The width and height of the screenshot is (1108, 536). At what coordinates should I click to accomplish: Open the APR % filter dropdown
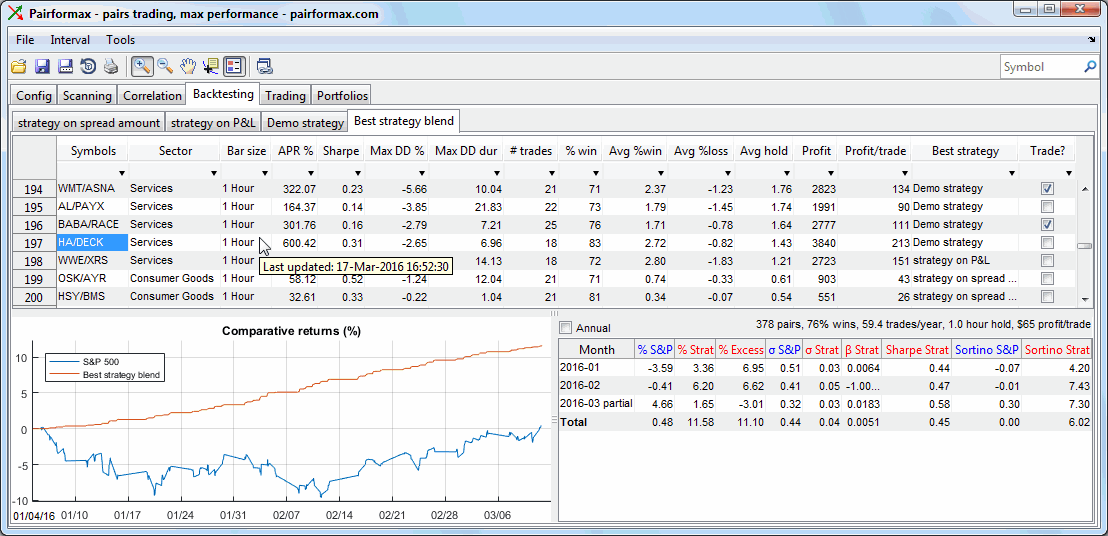[x=310, y=173]
